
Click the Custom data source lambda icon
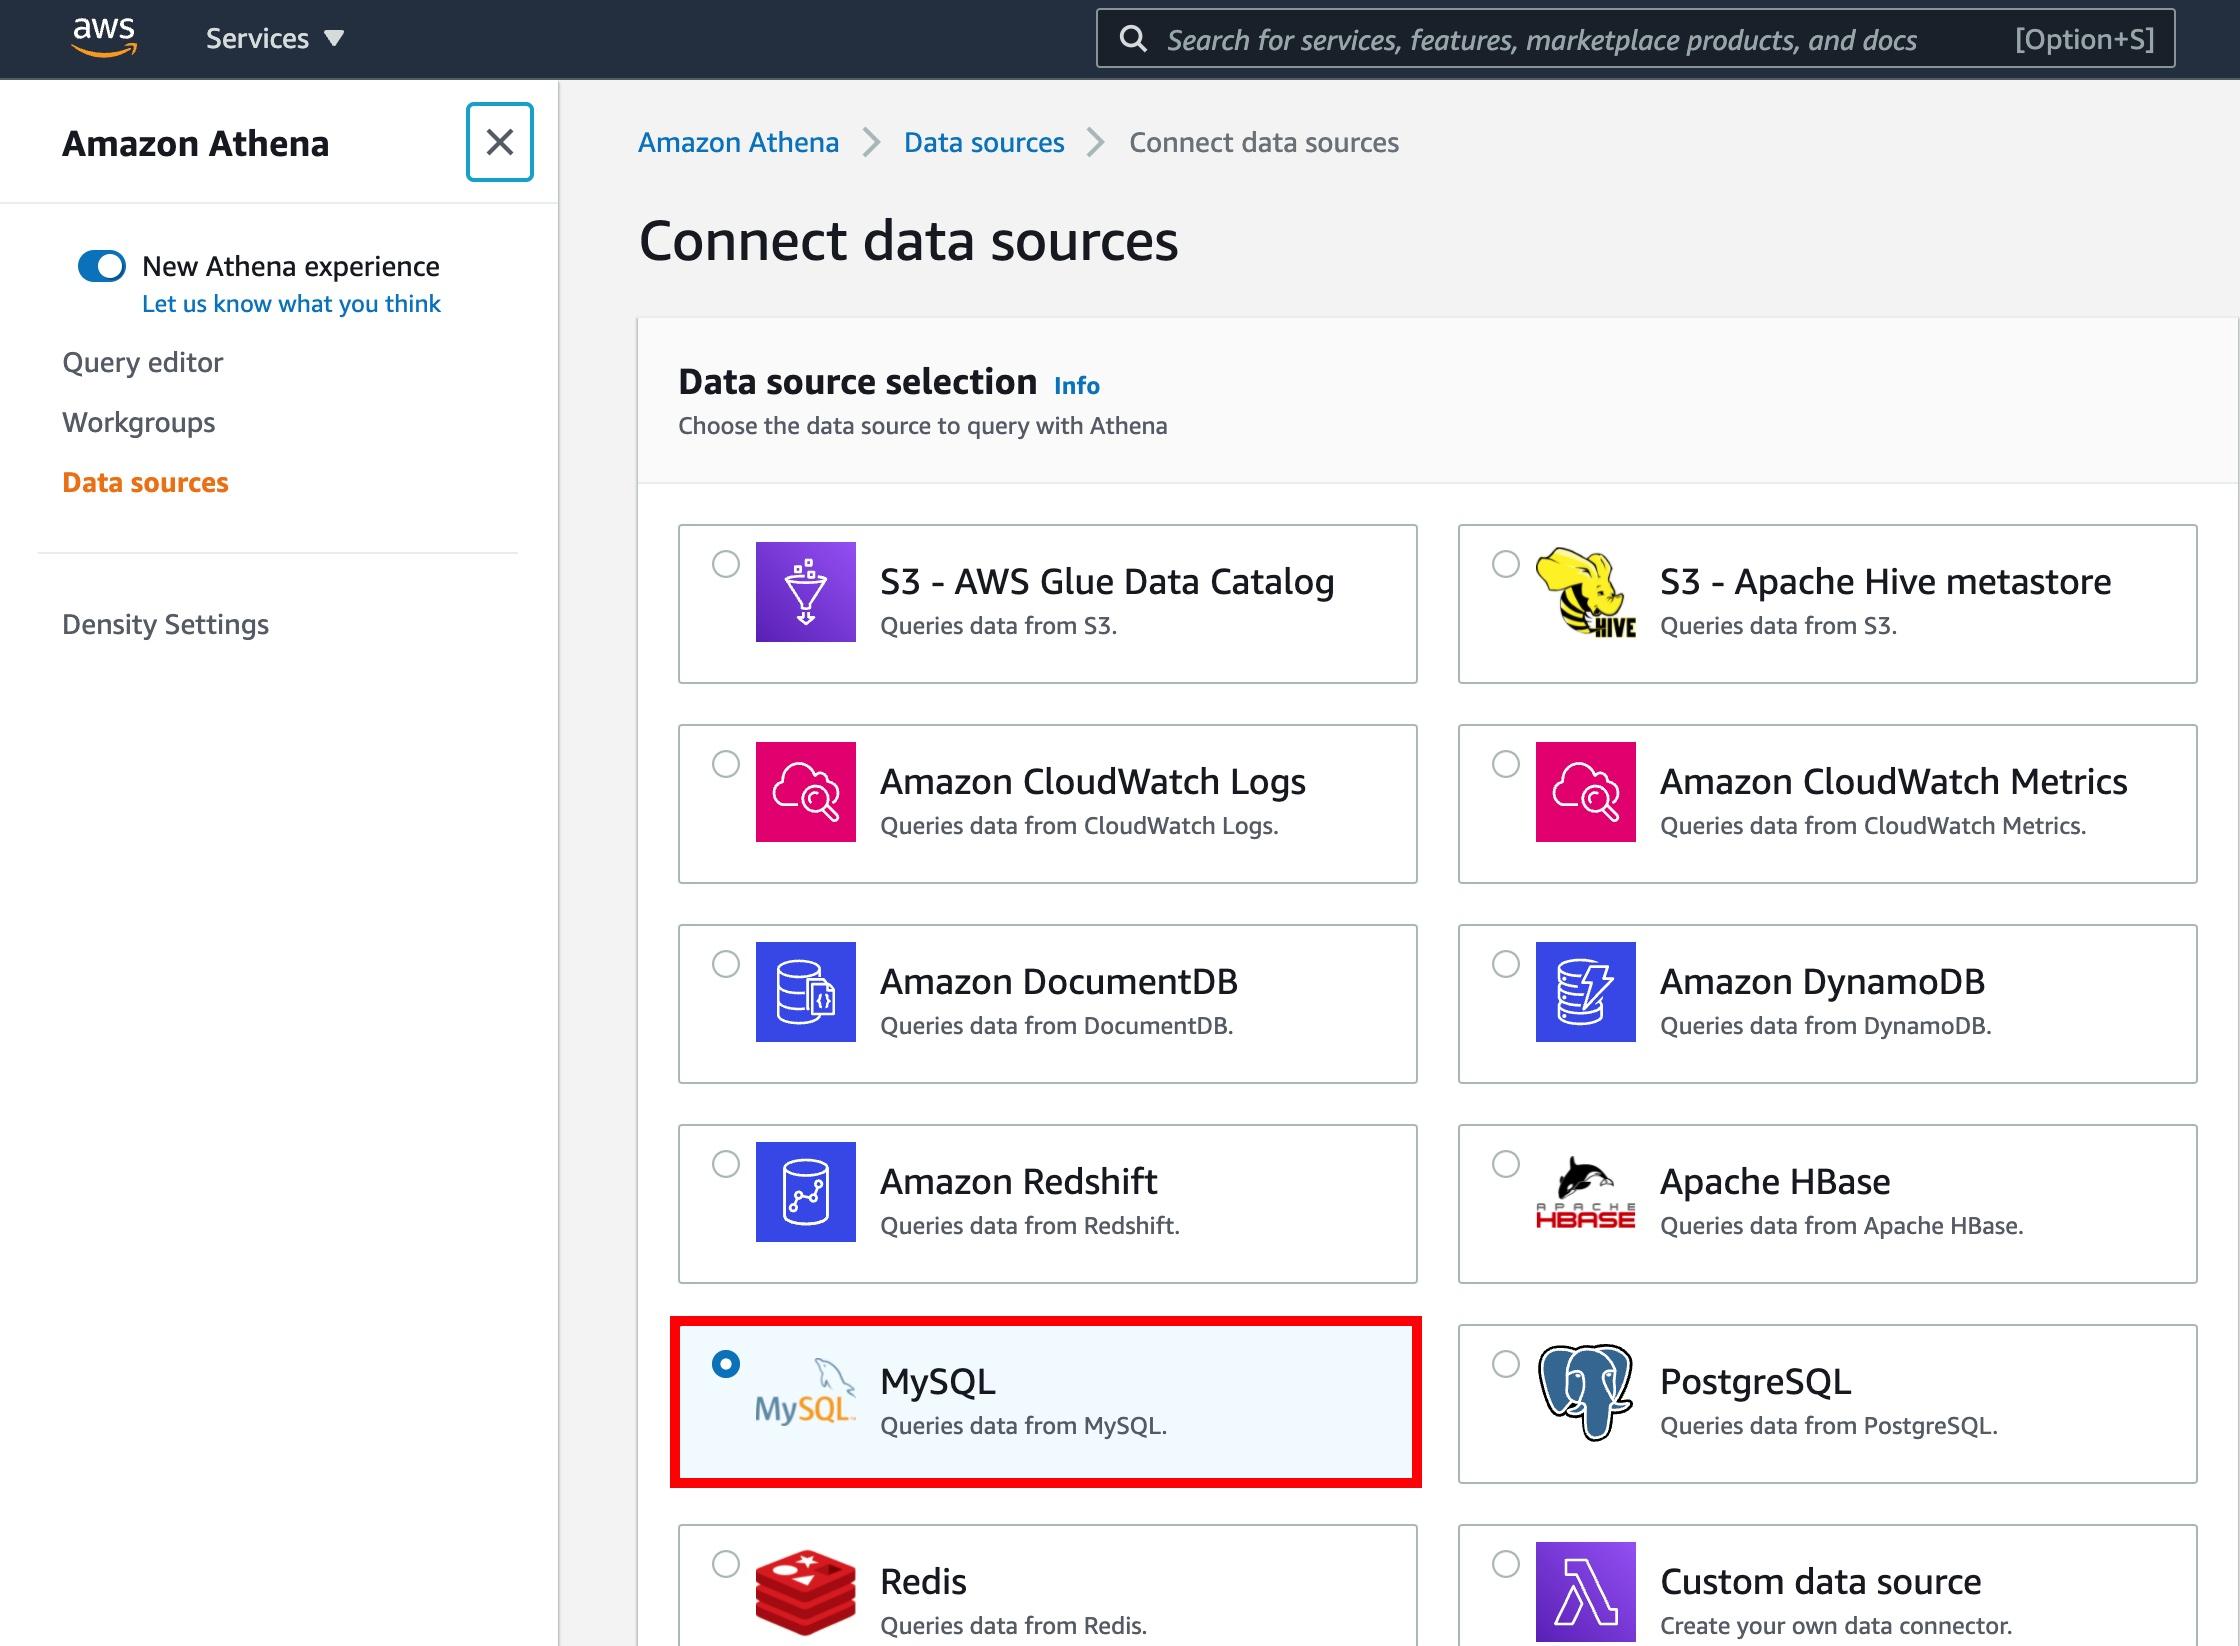[1585, 1592]
